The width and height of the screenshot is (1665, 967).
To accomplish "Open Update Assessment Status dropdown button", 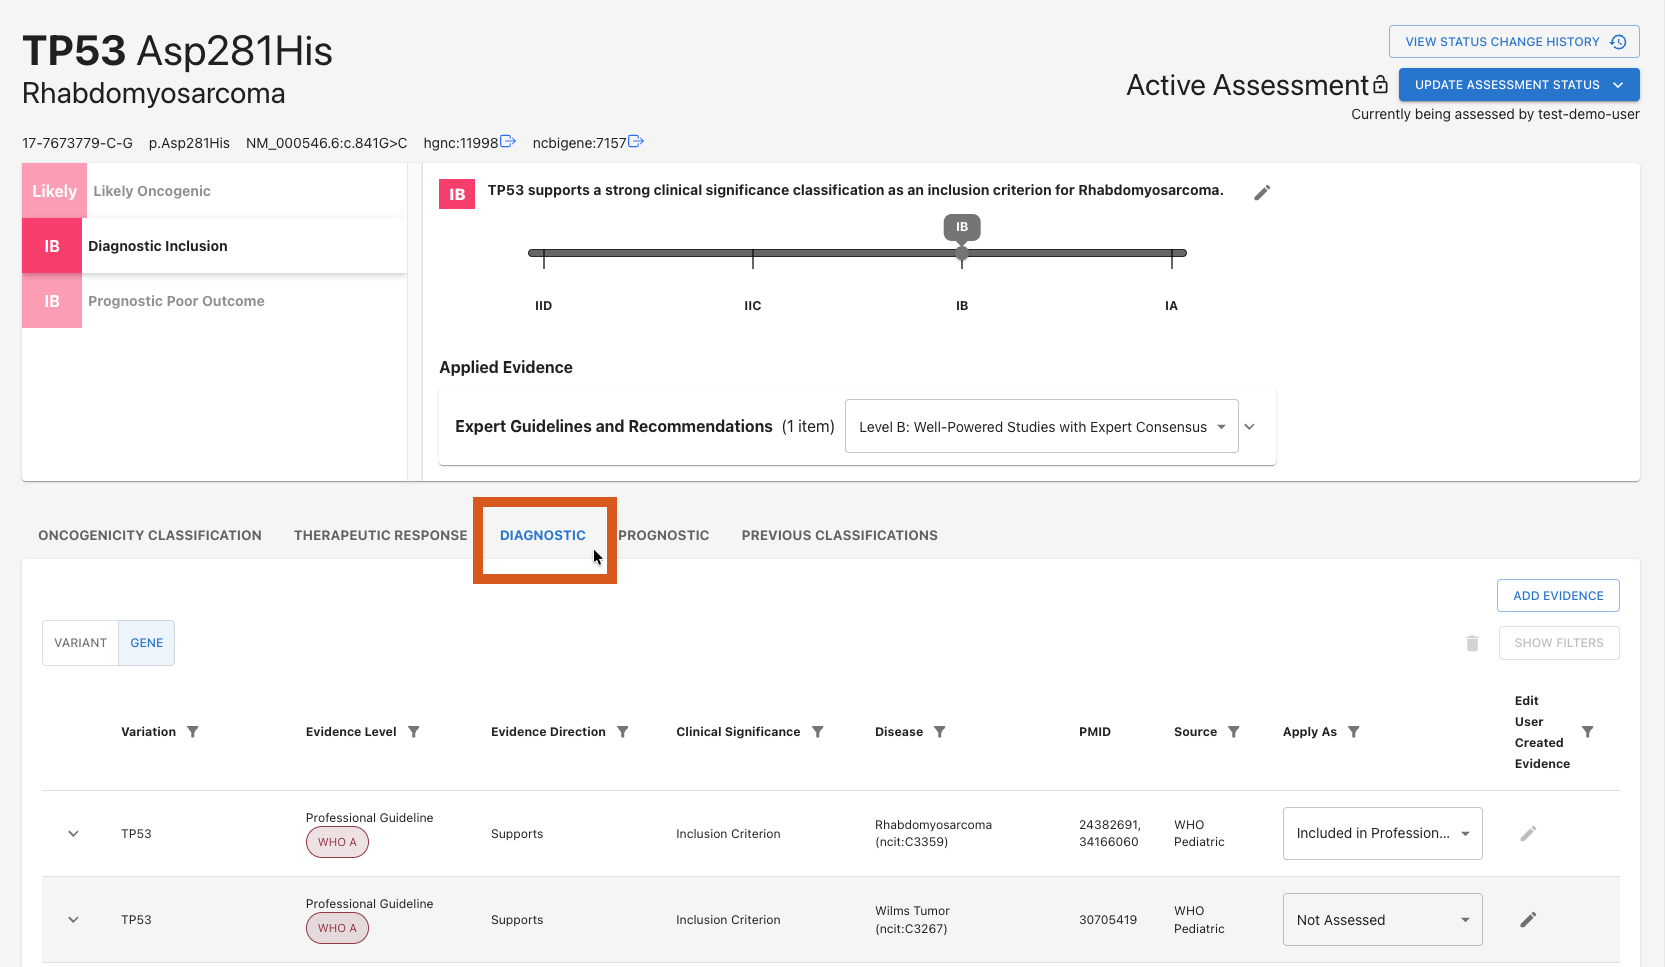I will coord(1519,85).
